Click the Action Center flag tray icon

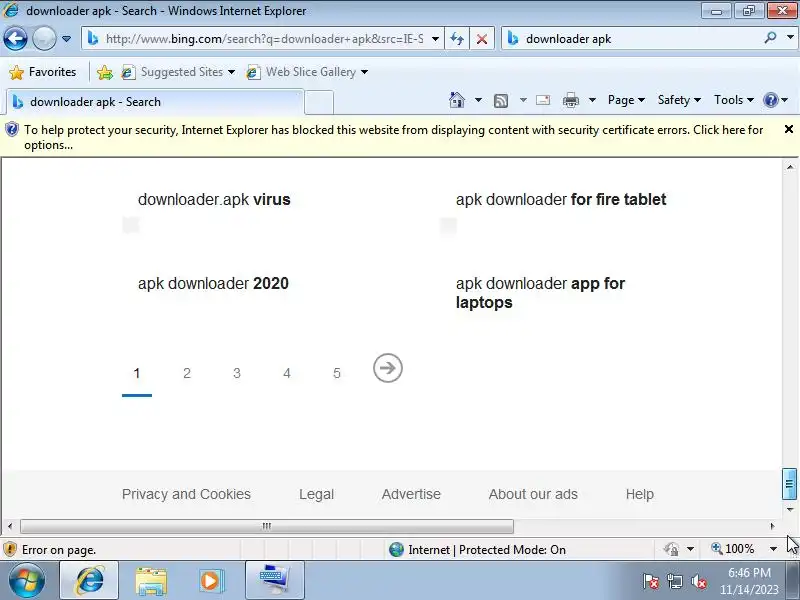click(650, 581)
